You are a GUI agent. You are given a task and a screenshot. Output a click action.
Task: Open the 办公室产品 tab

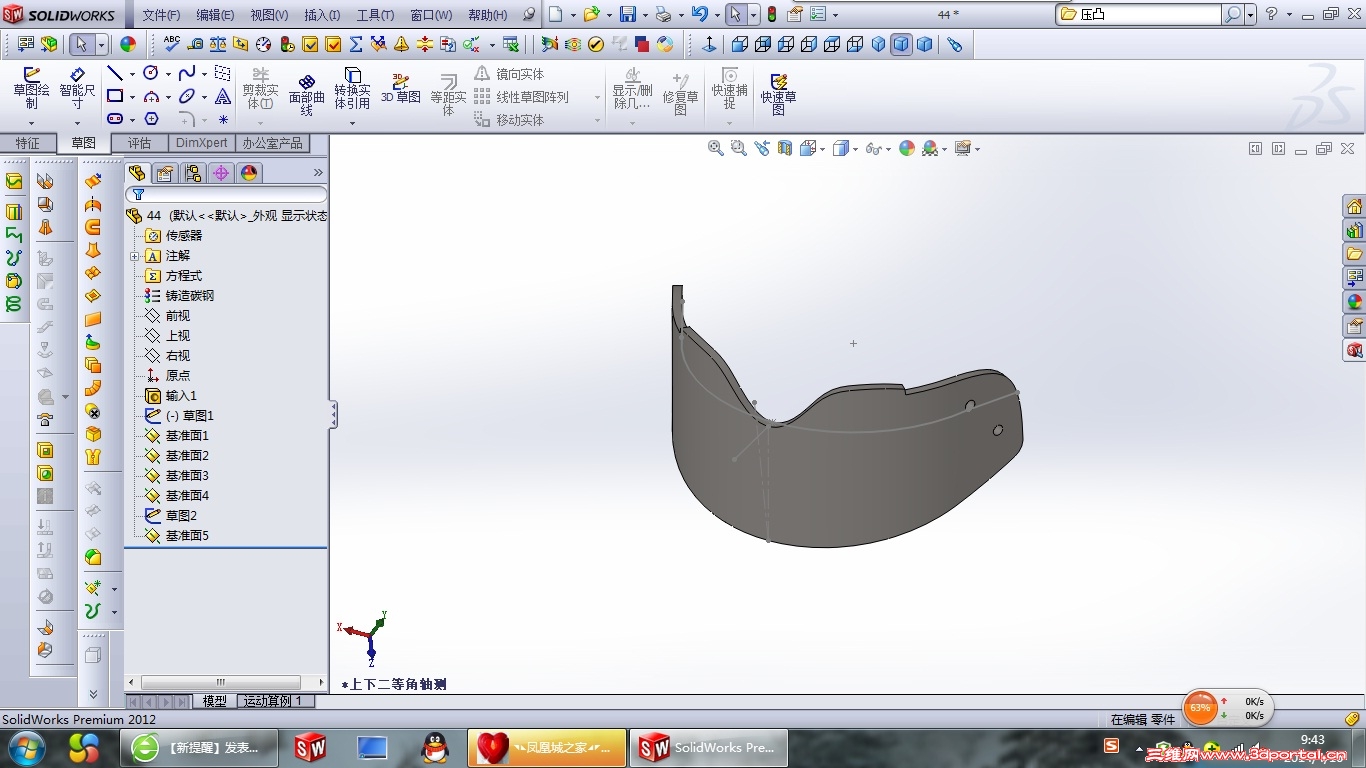(272, 143)
